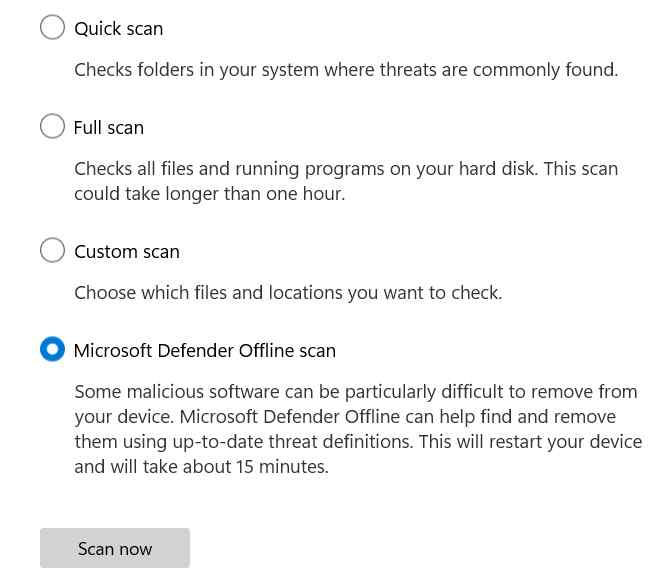
Task: Start scanning with the Scan now button
Action: point(115,548)
